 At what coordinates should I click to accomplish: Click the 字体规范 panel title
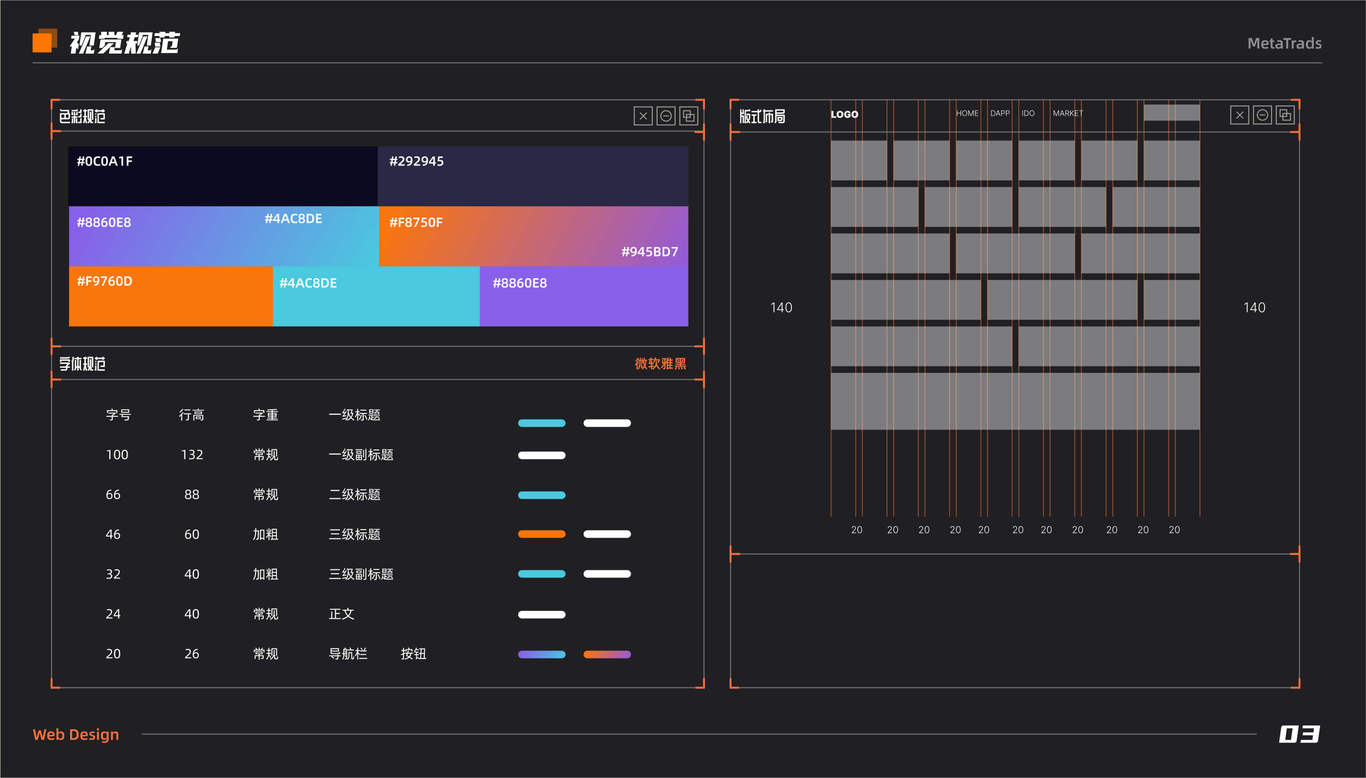82,364
